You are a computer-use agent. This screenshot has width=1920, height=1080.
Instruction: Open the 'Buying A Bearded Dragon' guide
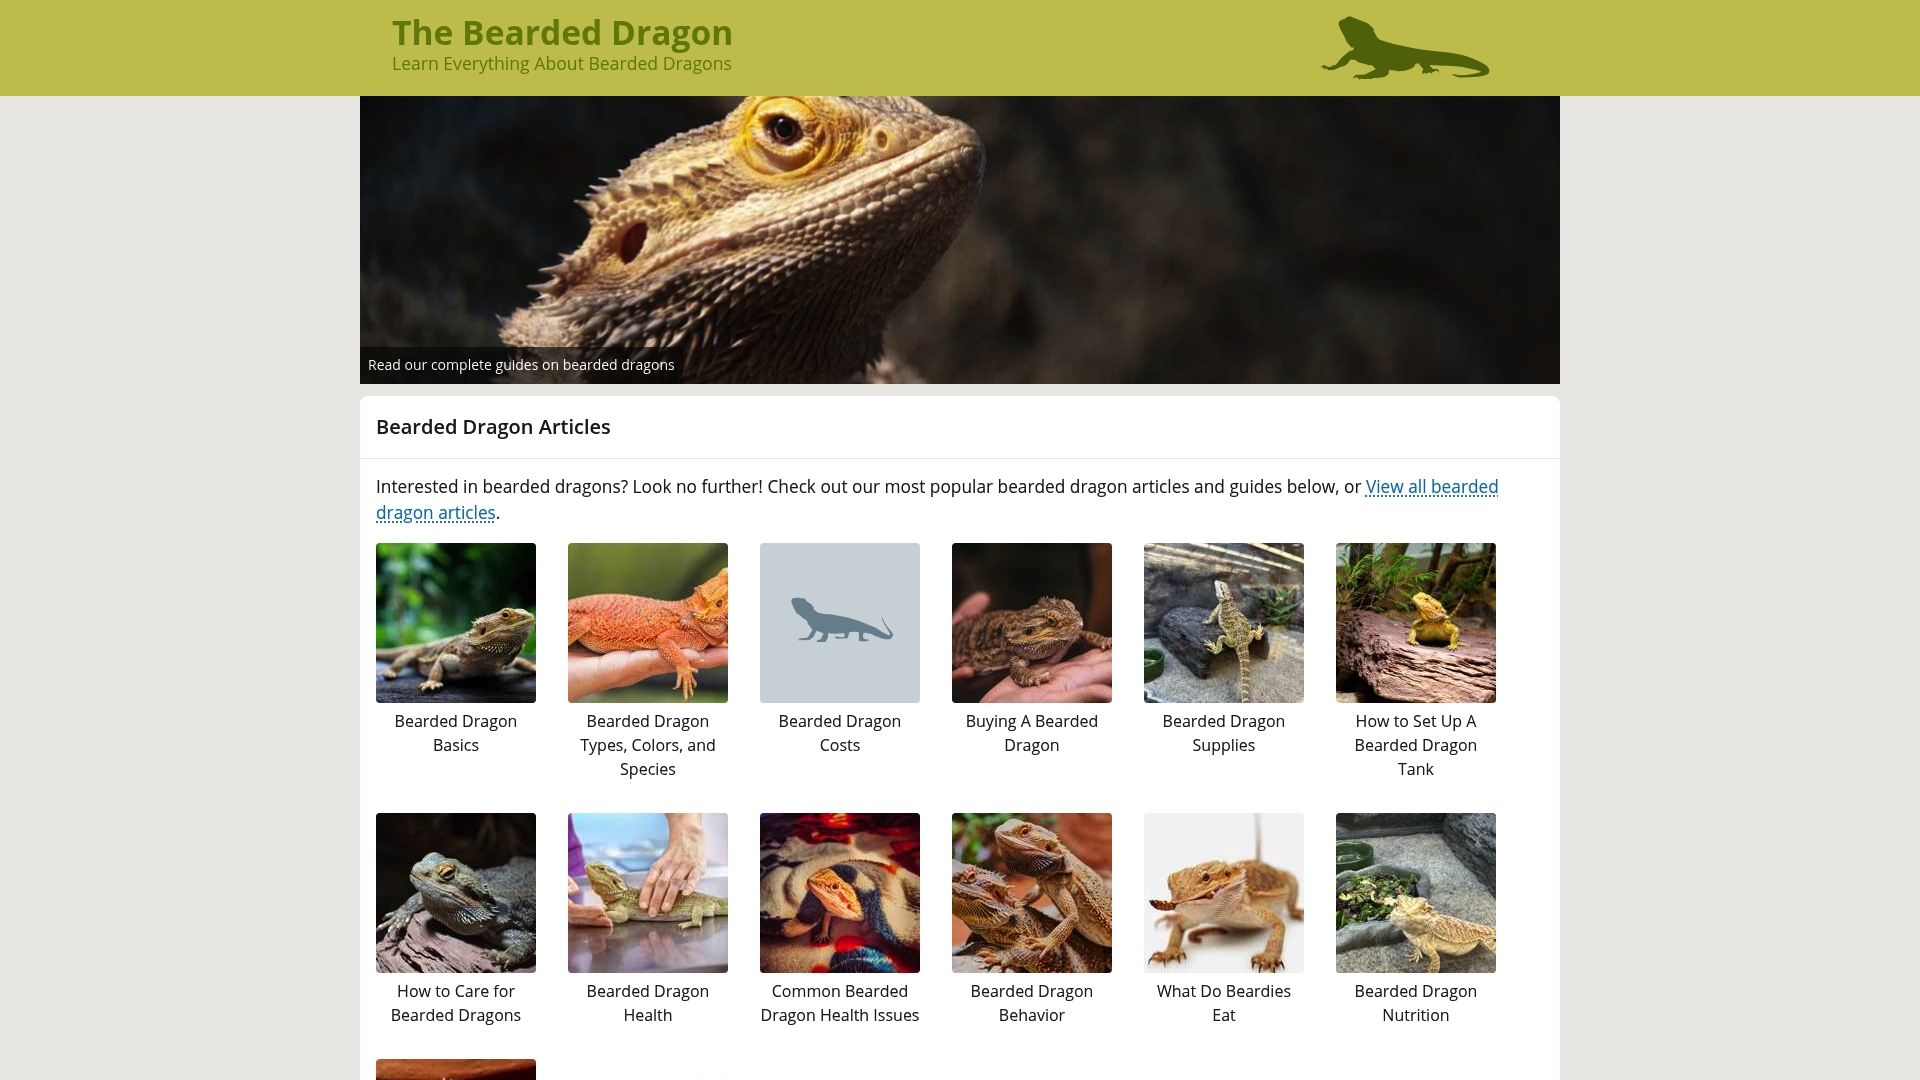coord(1031,733)
